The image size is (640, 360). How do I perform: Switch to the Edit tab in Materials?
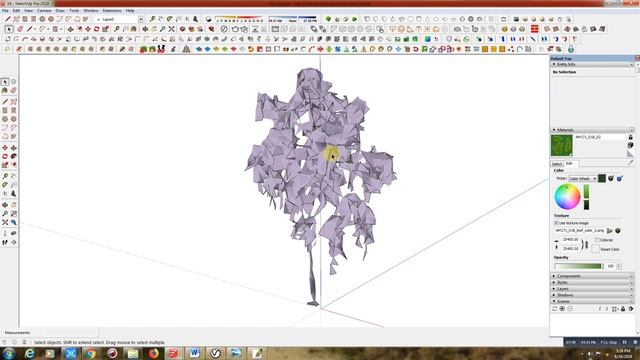[x=569, y=164]
